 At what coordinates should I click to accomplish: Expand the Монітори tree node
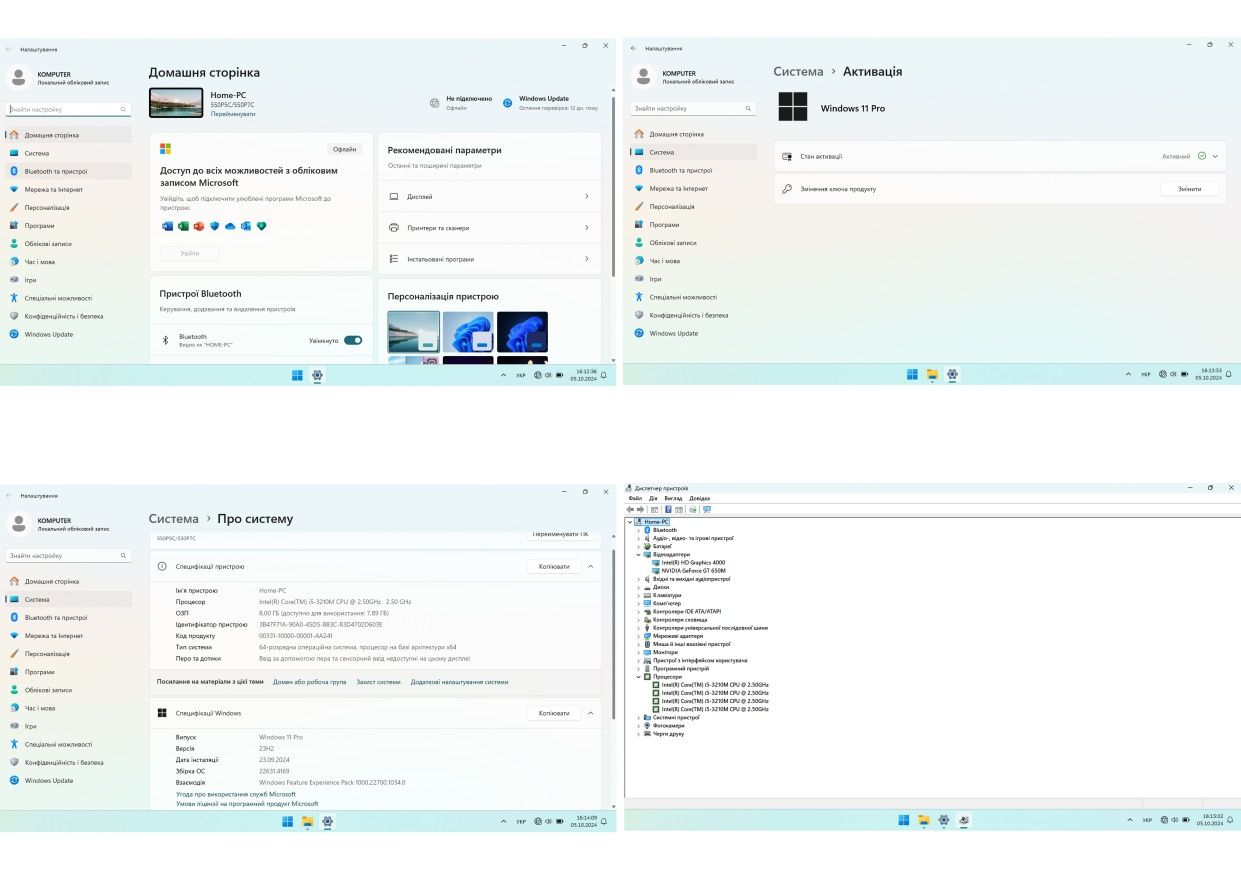638,652
